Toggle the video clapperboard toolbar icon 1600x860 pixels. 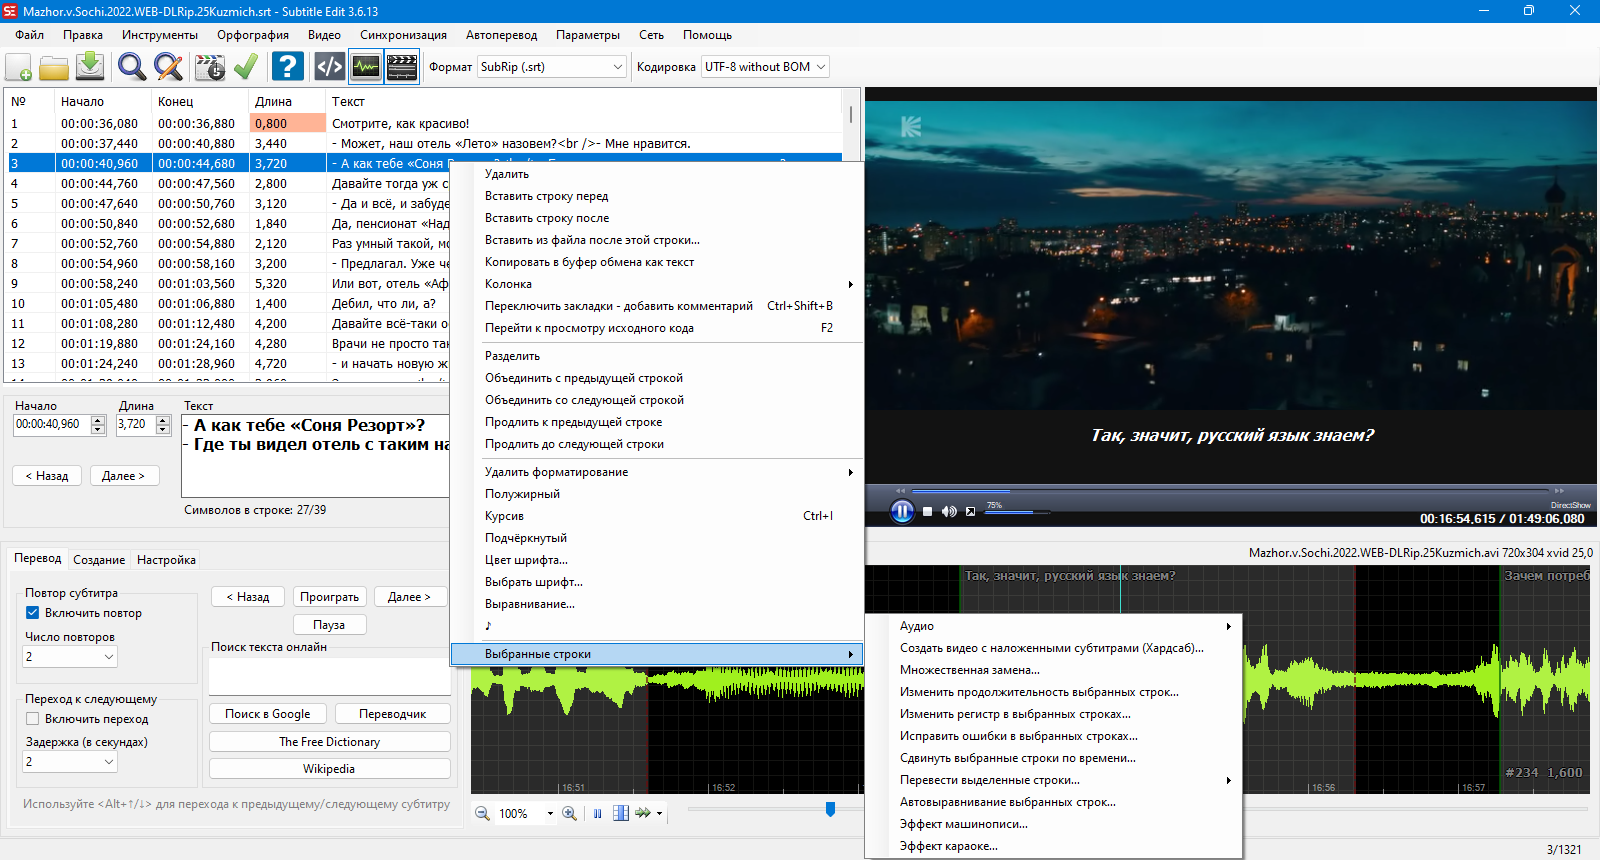pos(402,67)
